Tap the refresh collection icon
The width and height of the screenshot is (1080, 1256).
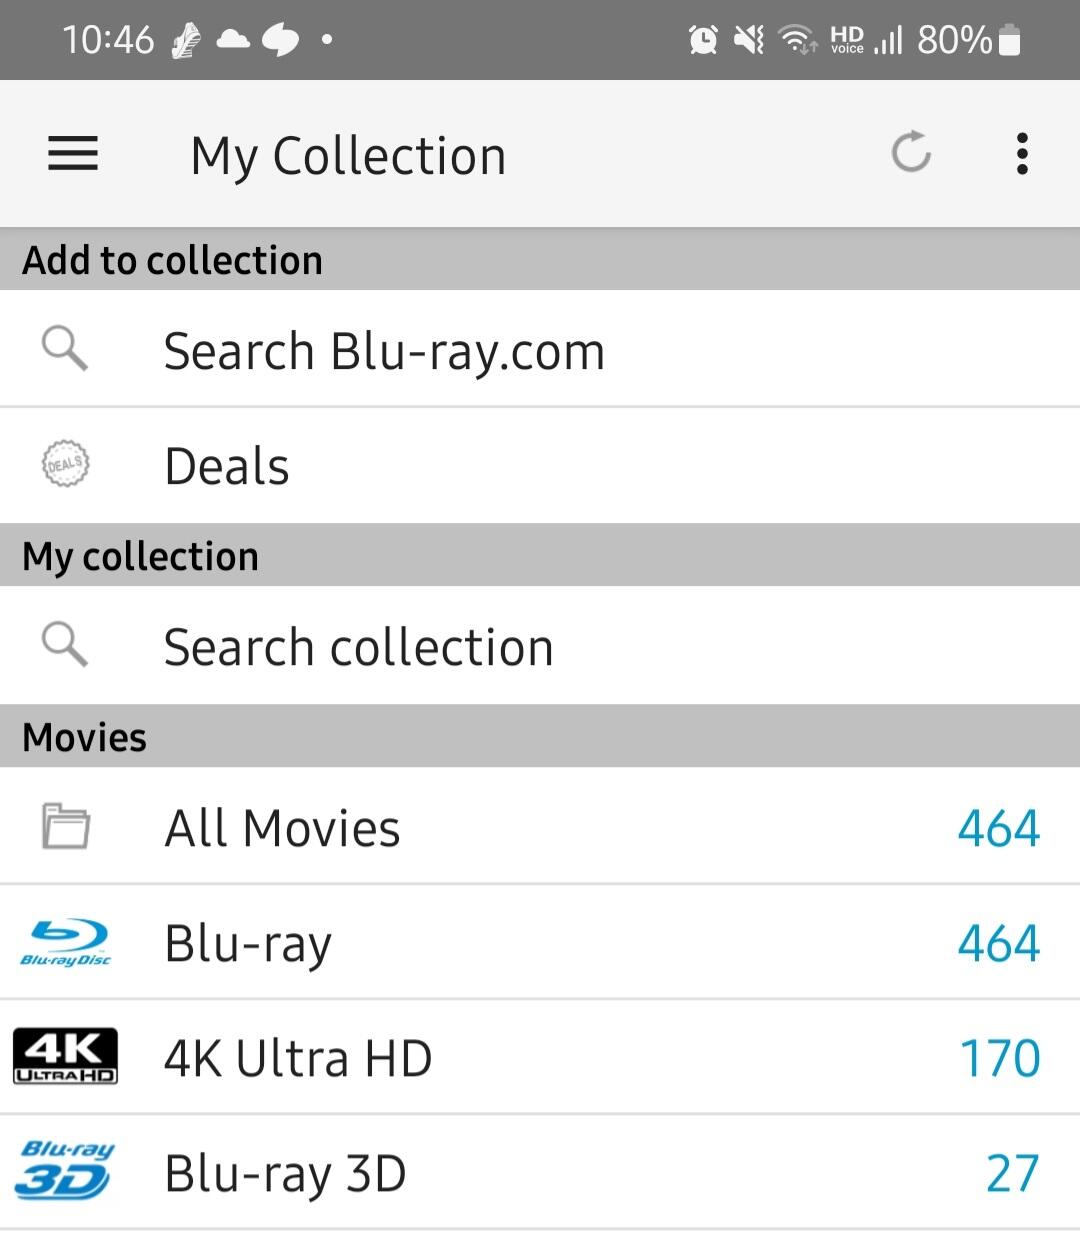(x=911, y=153)
